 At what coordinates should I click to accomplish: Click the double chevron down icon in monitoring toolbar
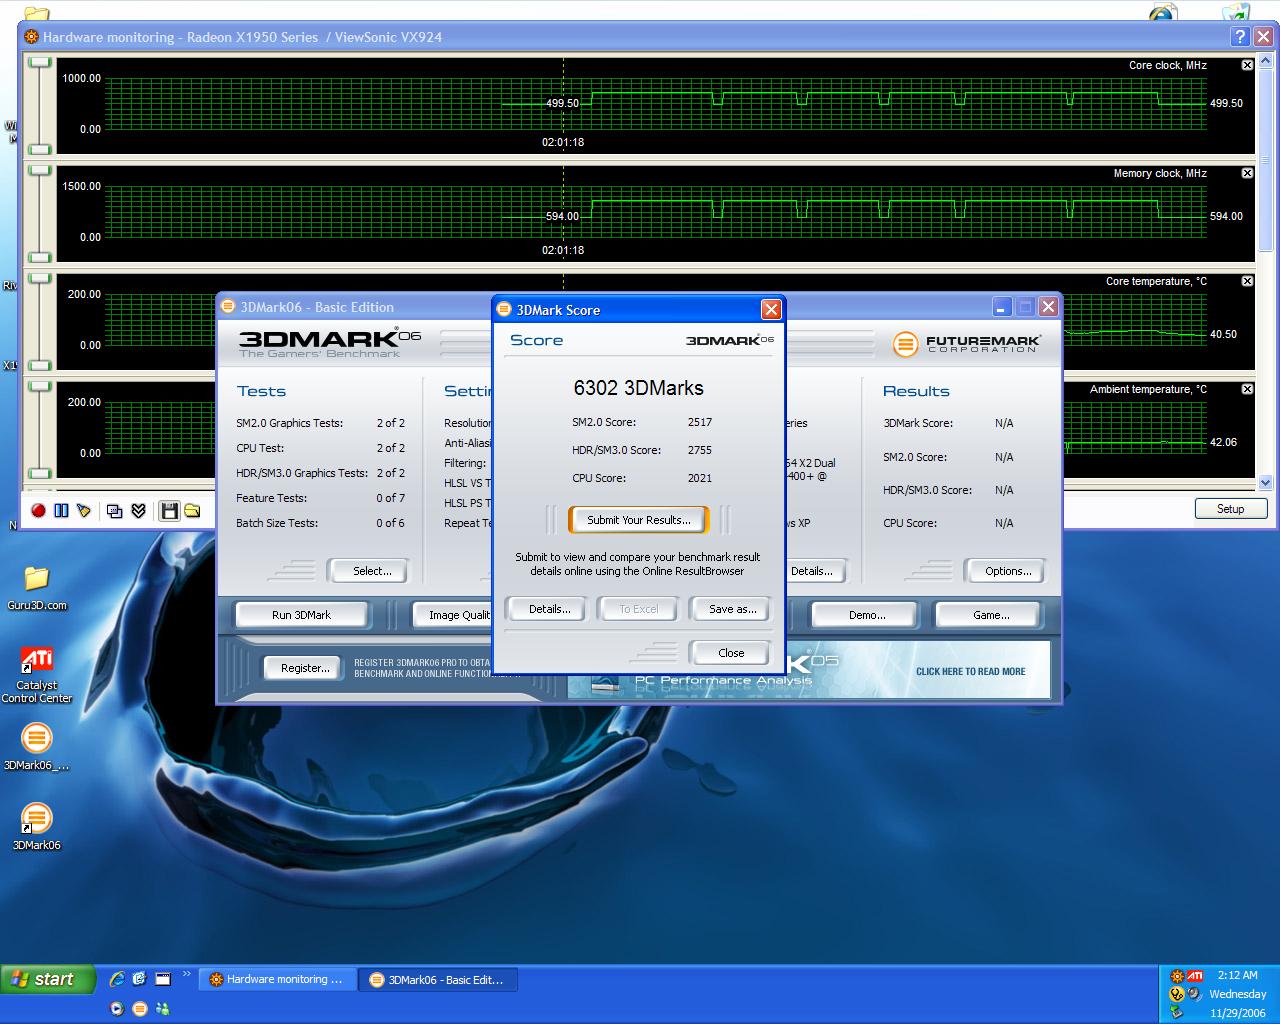pyautogui.click(x=139, y=511)
